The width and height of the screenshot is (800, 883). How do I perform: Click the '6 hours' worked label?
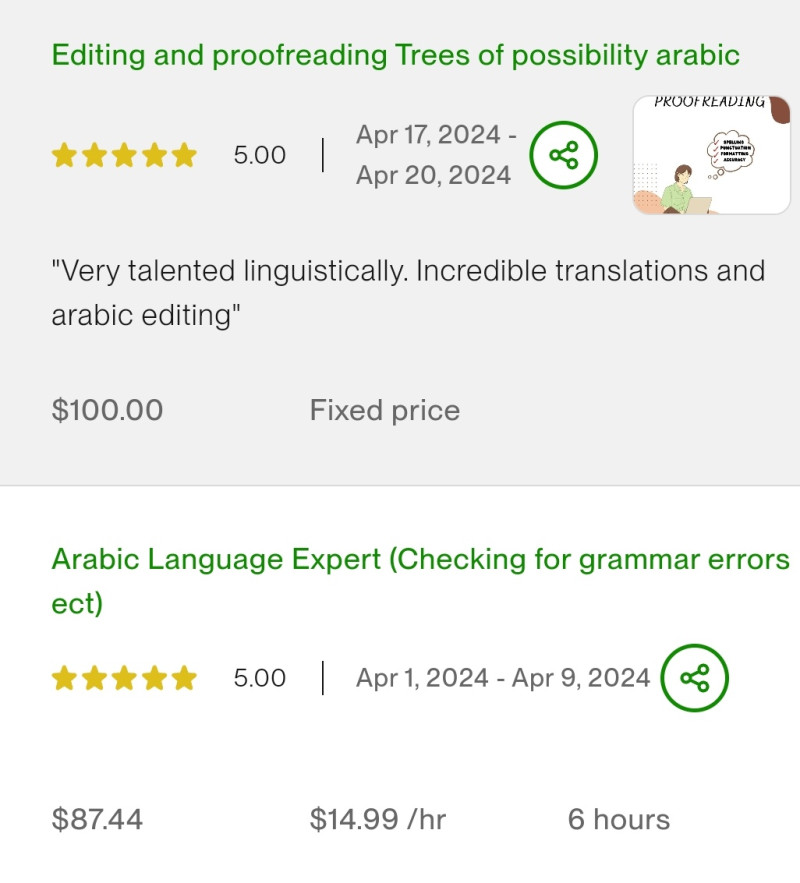point(618,820)
